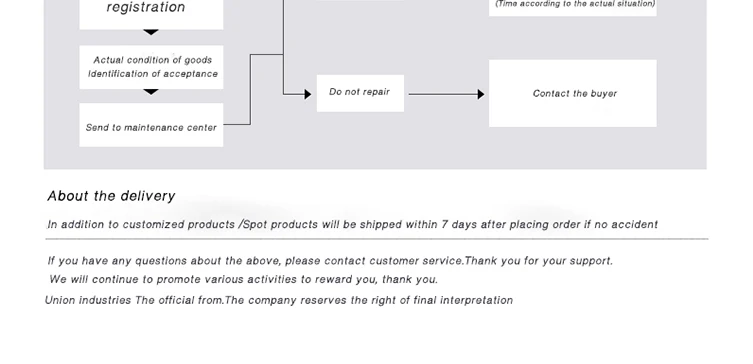Click the arrowhead pointing to 'Contact the buyer'
This screenshot has width=753, height=364.
point(481,94)
